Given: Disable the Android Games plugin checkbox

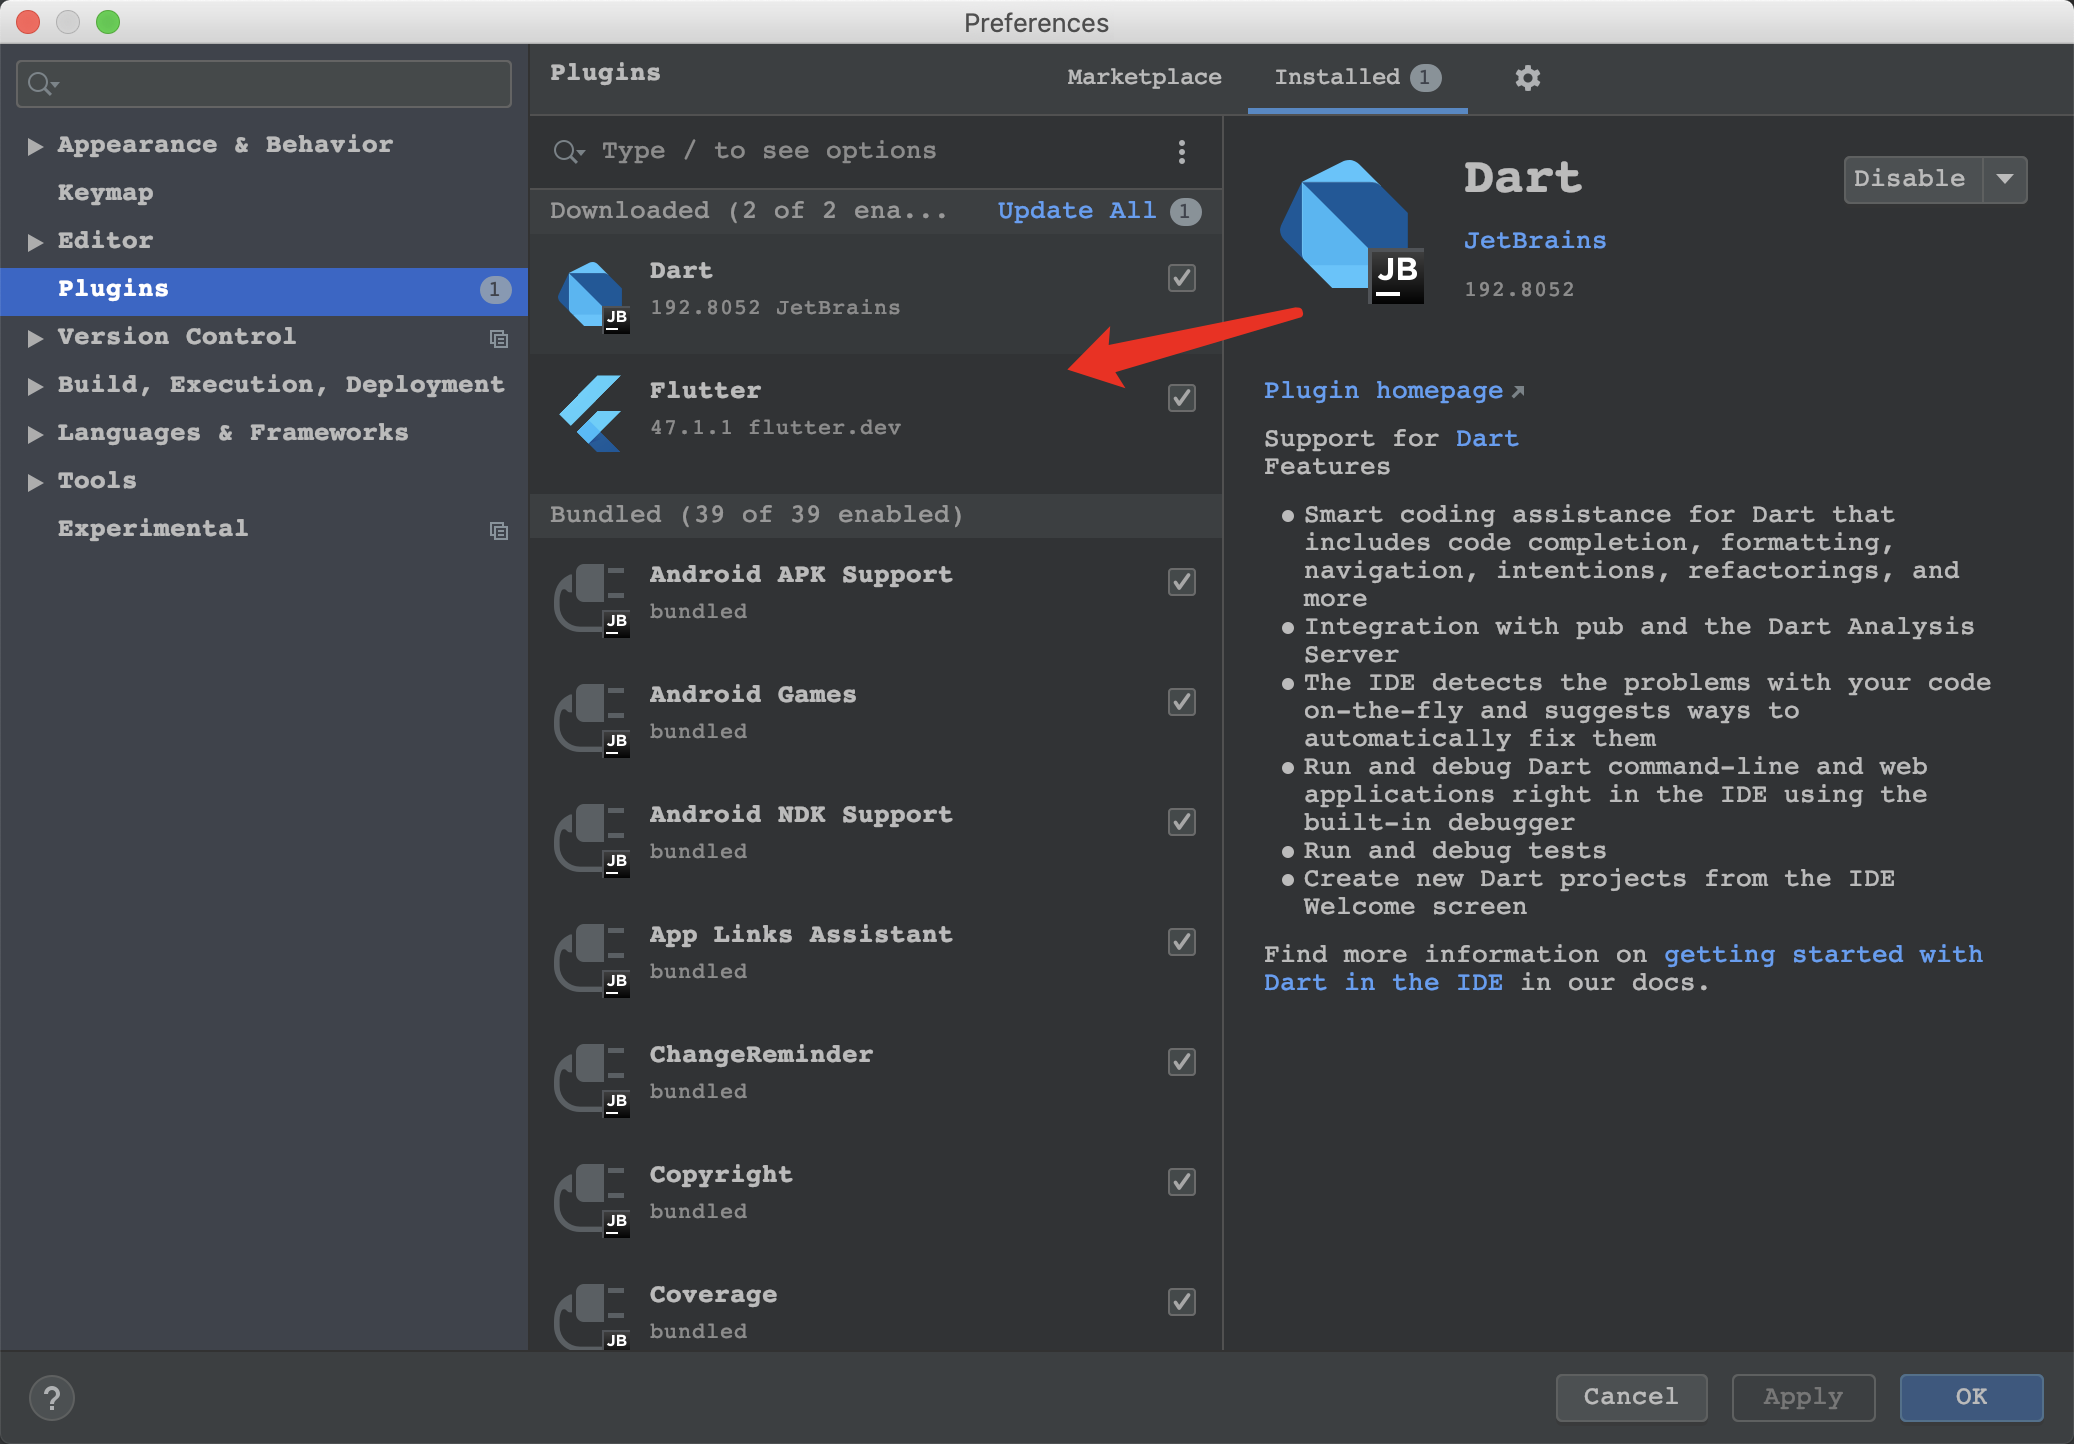Looking at the screenshot, I should 1181,702.
